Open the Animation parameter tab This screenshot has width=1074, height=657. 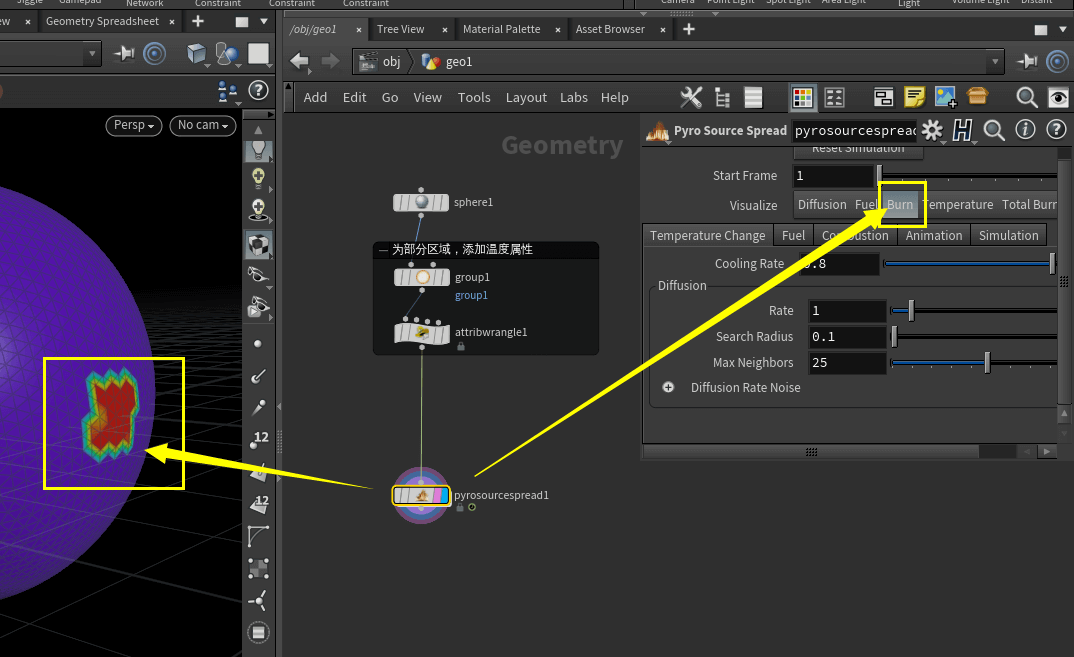[934, 236]
